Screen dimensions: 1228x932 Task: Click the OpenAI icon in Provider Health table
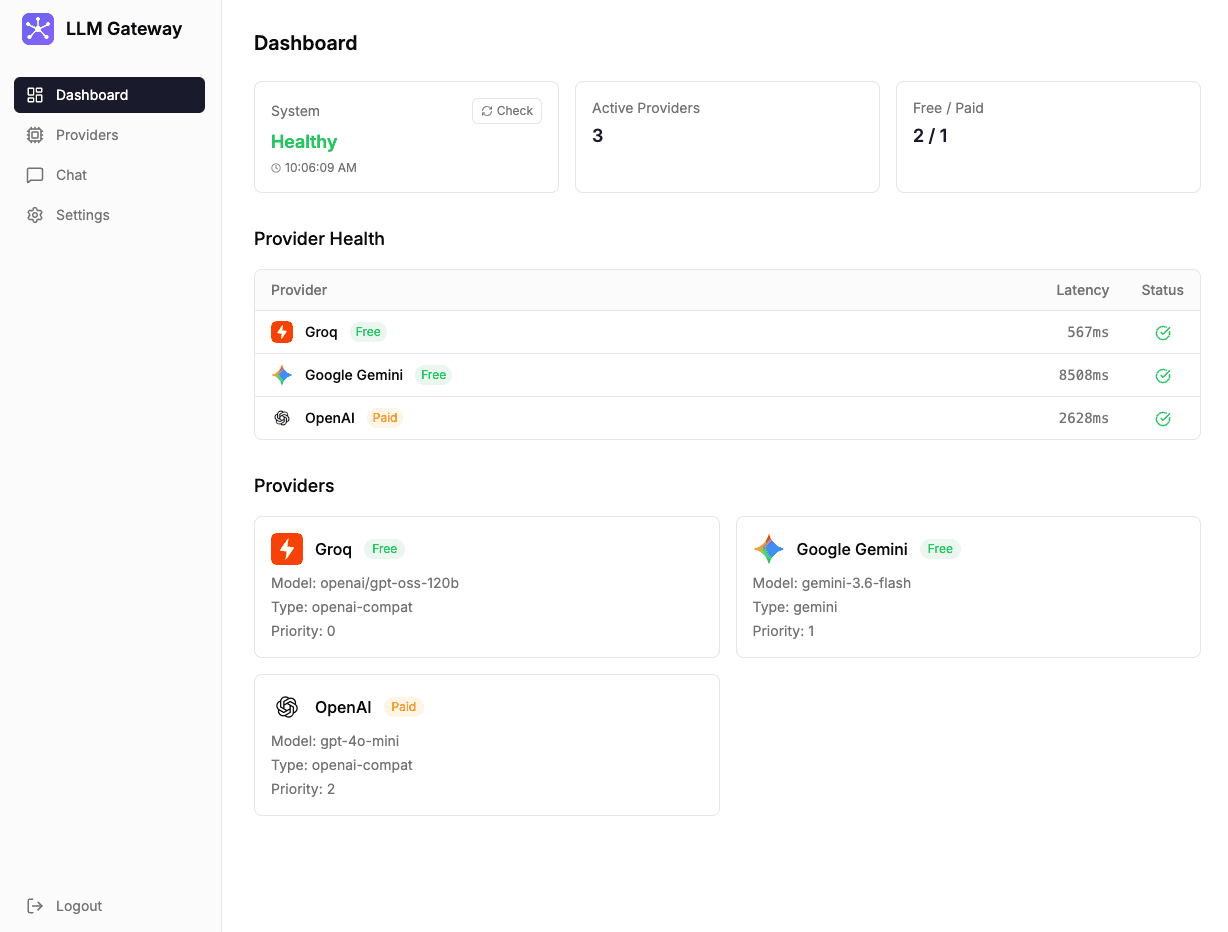click(x=282, y=418)
